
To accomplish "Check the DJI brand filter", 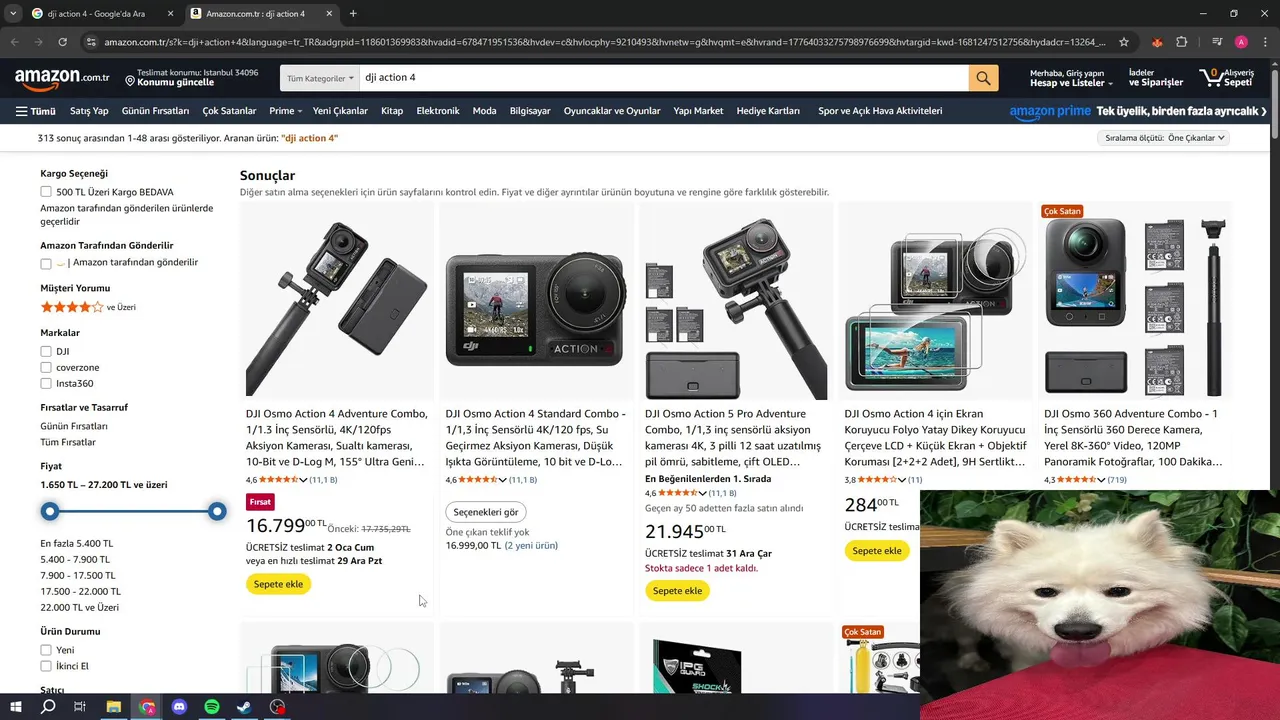I will (46, 352).
